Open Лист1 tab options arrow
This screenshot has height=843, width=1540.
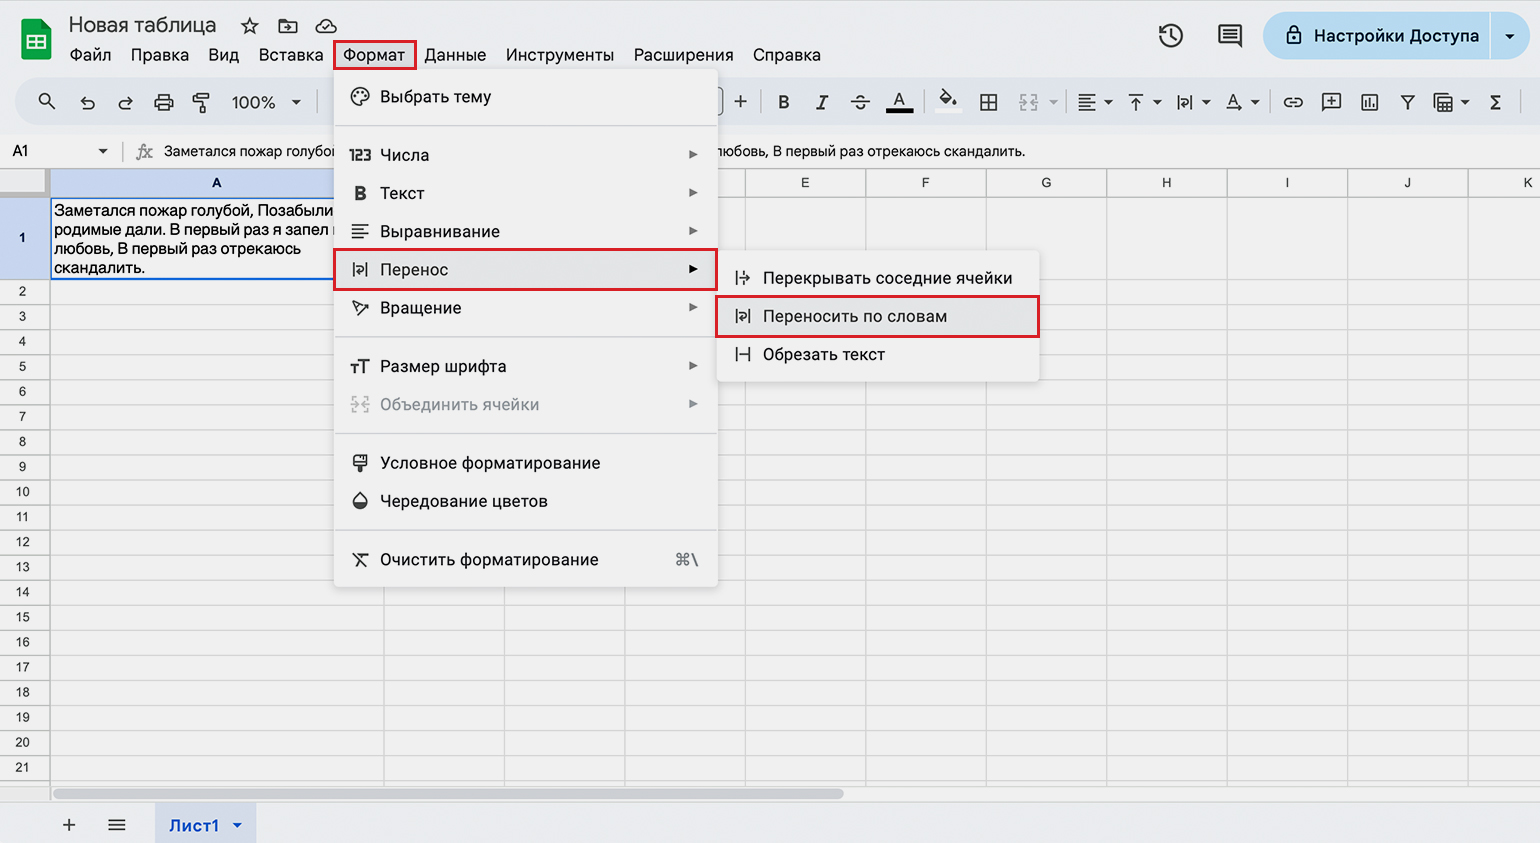pos(238,826)
